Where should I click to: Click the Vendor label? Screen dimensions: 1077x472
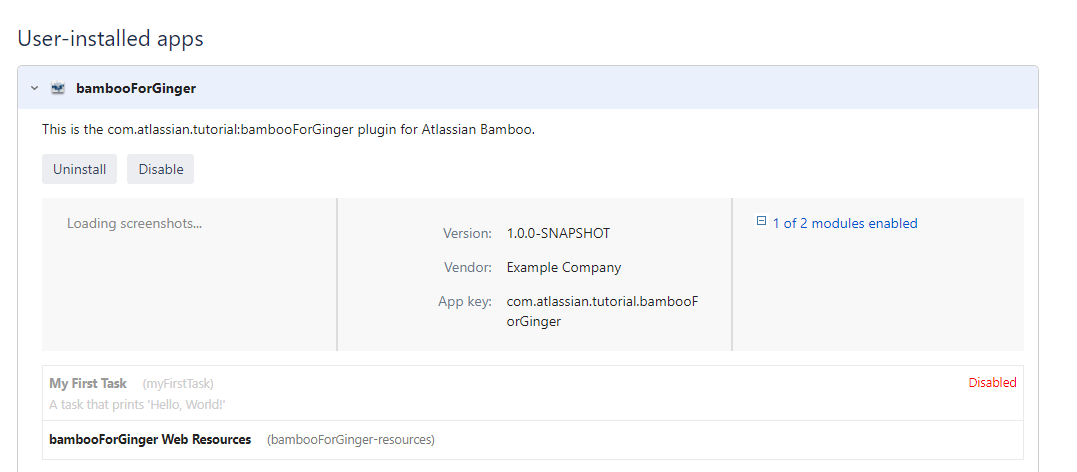coord(468,267)
